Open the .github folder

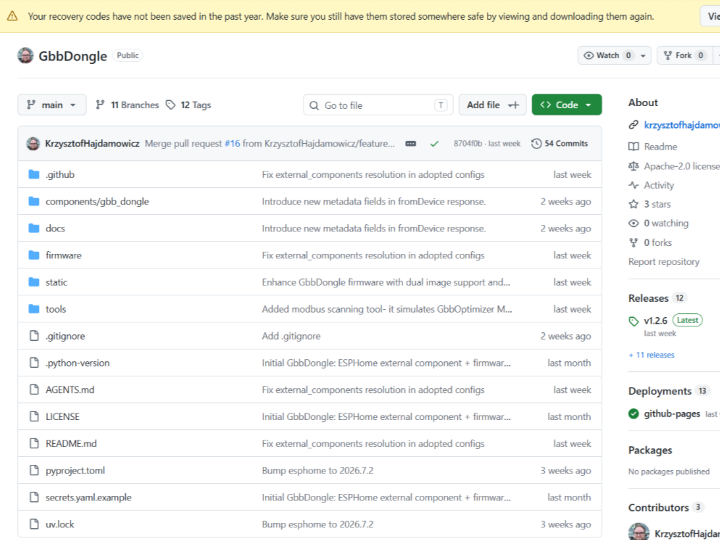[60, 174]
